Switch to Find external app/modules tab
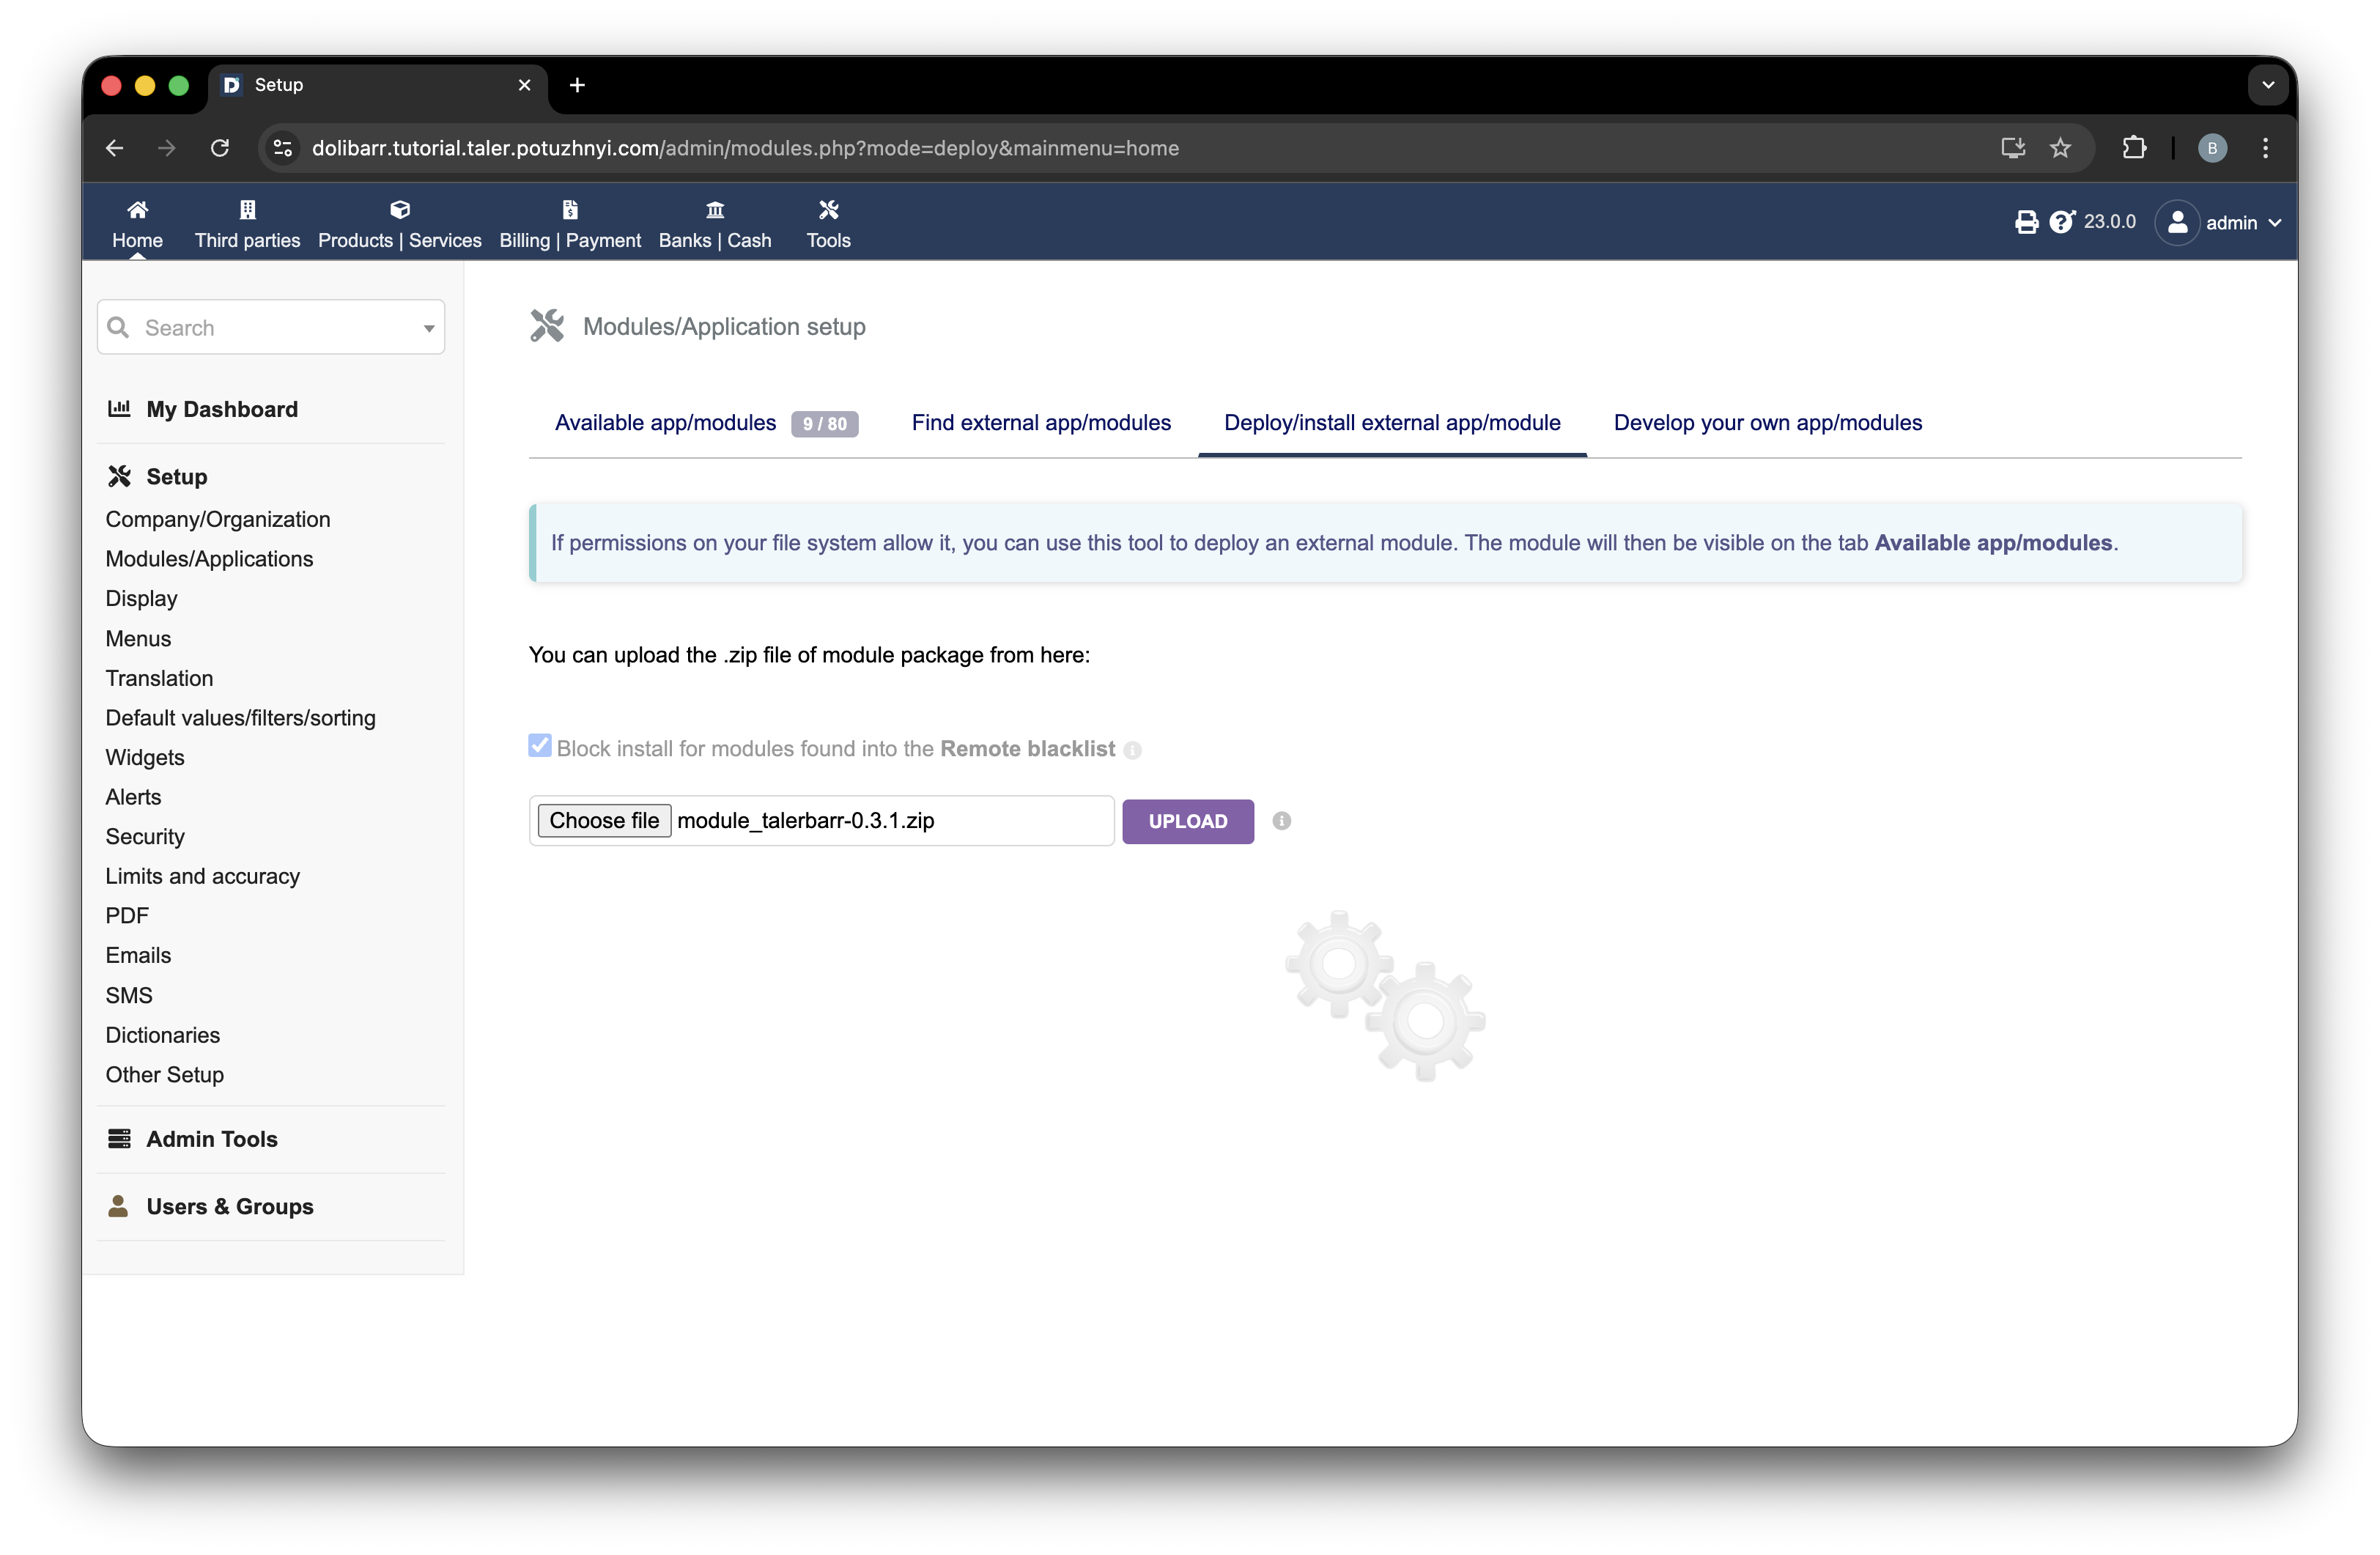This screenshot has width=2380, height=1555. (1040, 423)
